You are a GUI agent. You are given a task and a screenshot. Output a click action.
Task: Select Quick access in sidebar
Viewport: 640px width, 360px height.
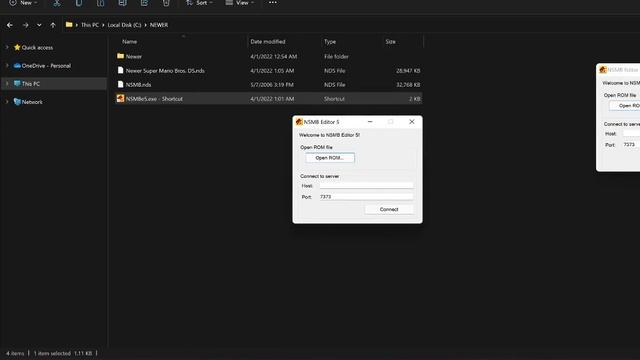coord(37,47)
